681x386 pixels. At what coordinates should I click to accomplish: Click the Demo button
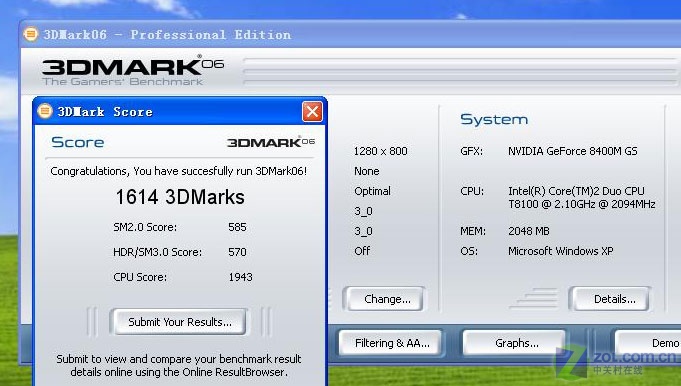click(648, 343)
